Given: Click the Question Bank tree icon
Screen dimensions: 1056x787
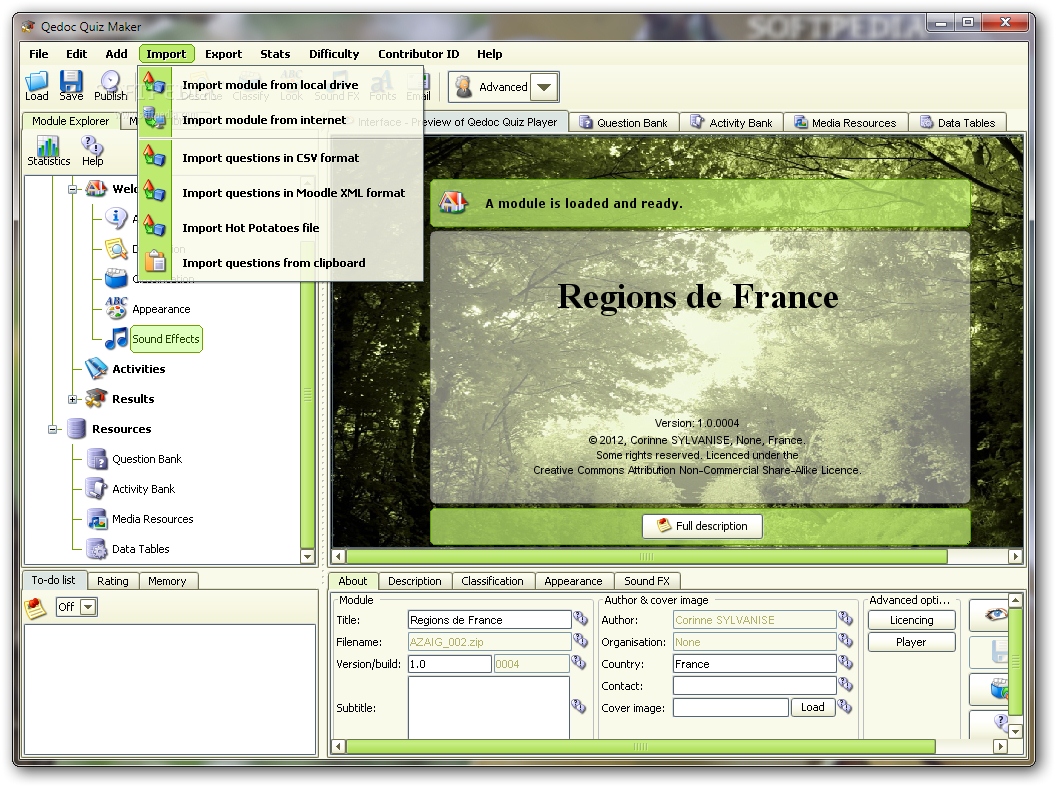Looking at the screenshot, I should pos(98,458).
